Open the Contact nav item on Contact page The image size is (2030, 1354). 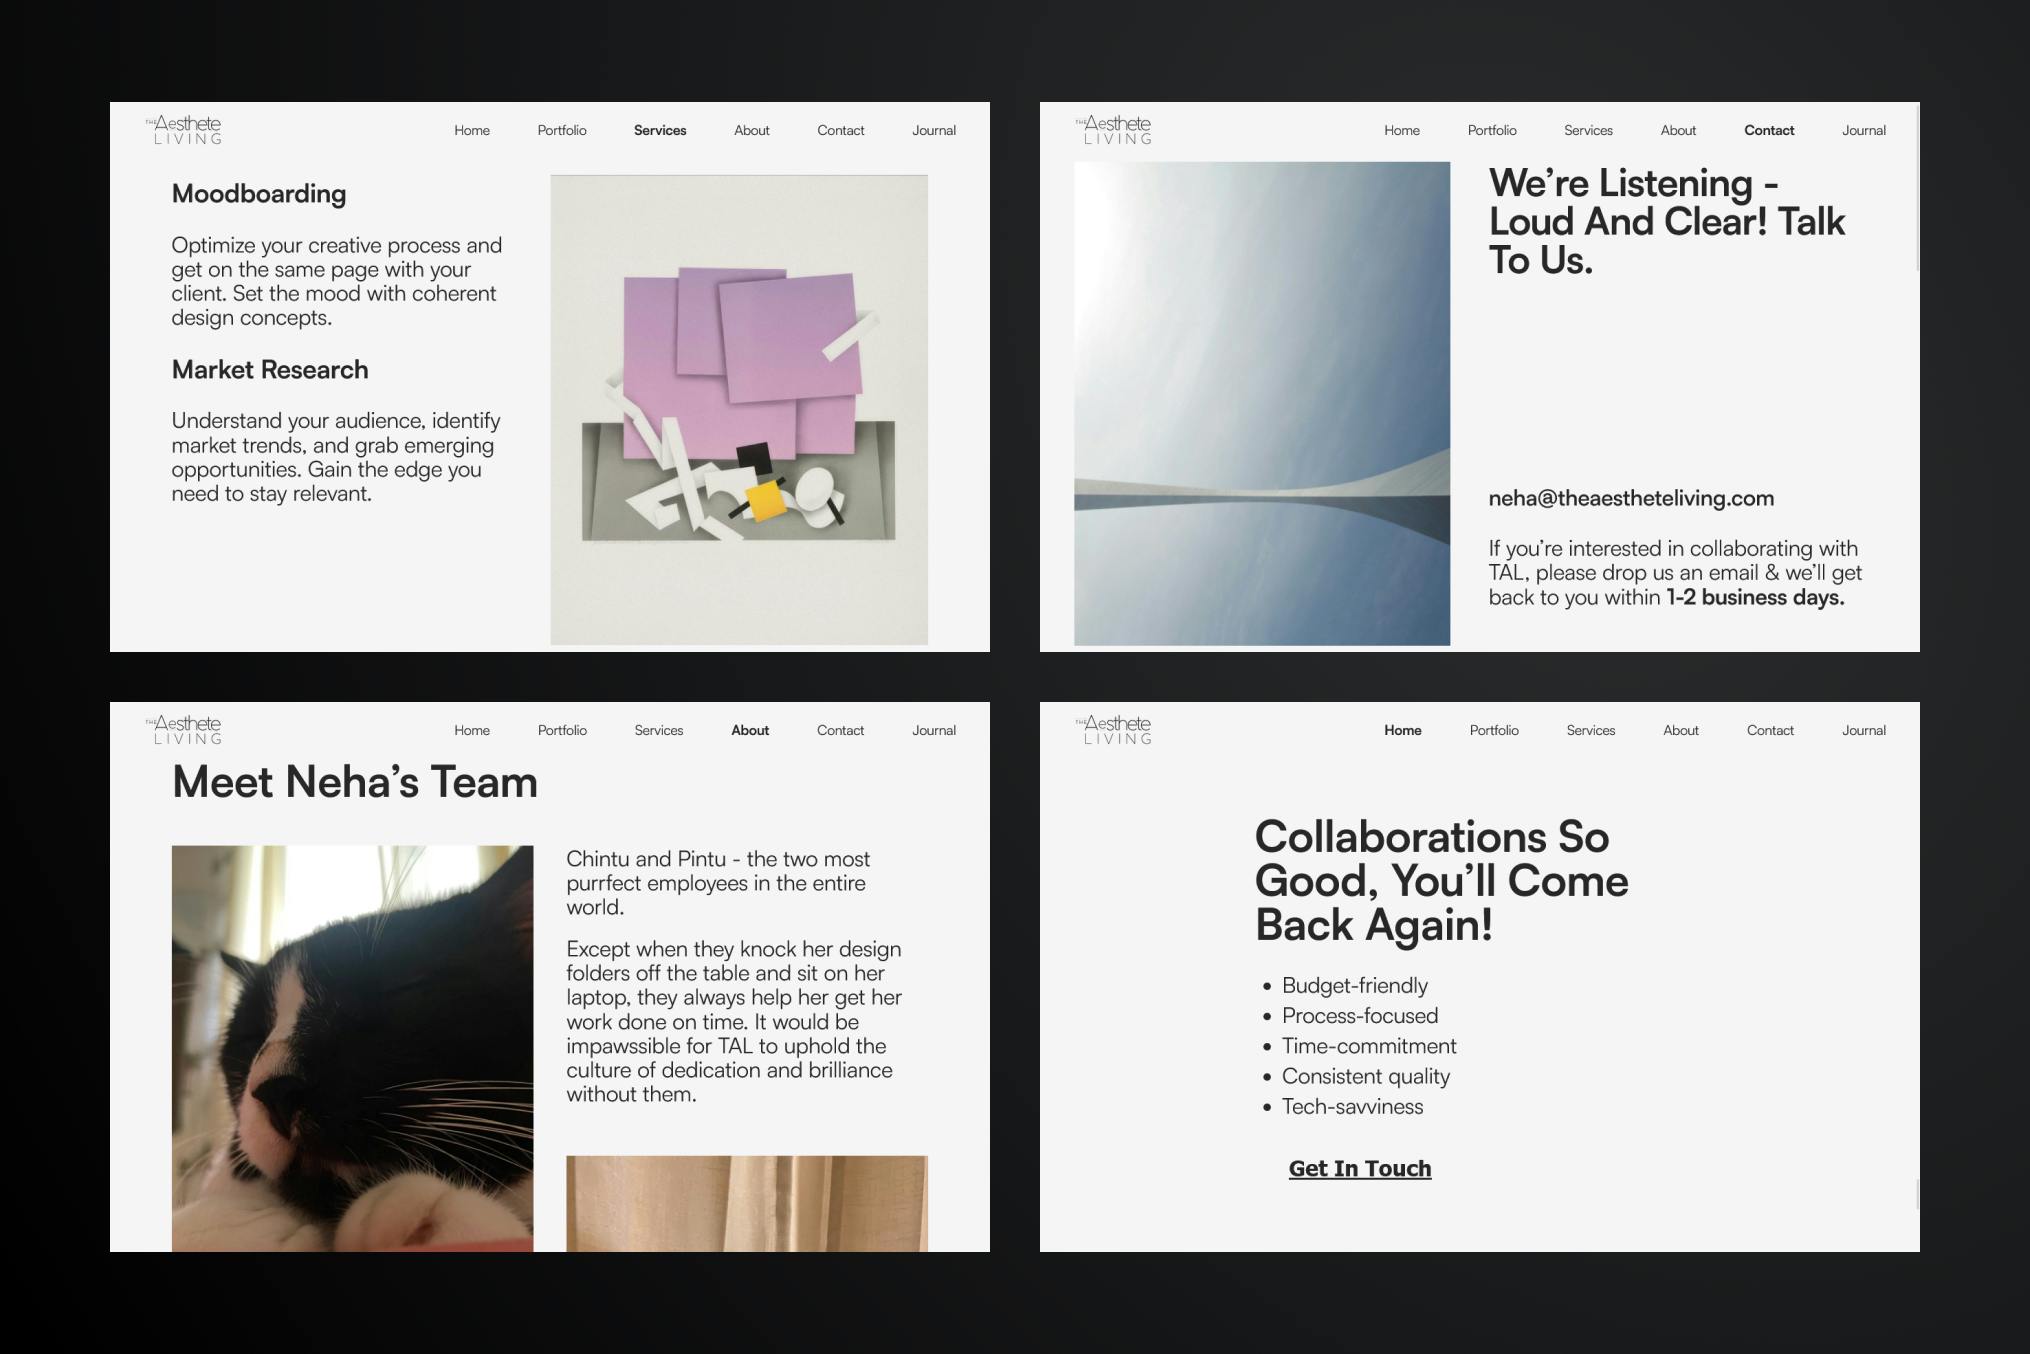[1769, 130]
